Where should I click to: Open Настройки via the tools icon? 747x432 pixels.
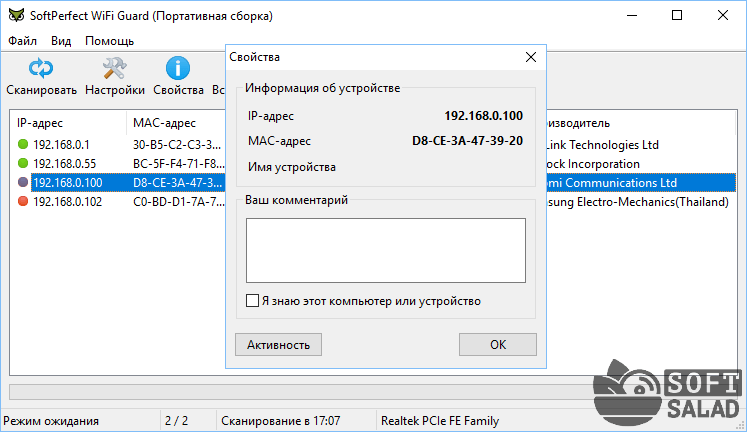click(x=114, y=68)
